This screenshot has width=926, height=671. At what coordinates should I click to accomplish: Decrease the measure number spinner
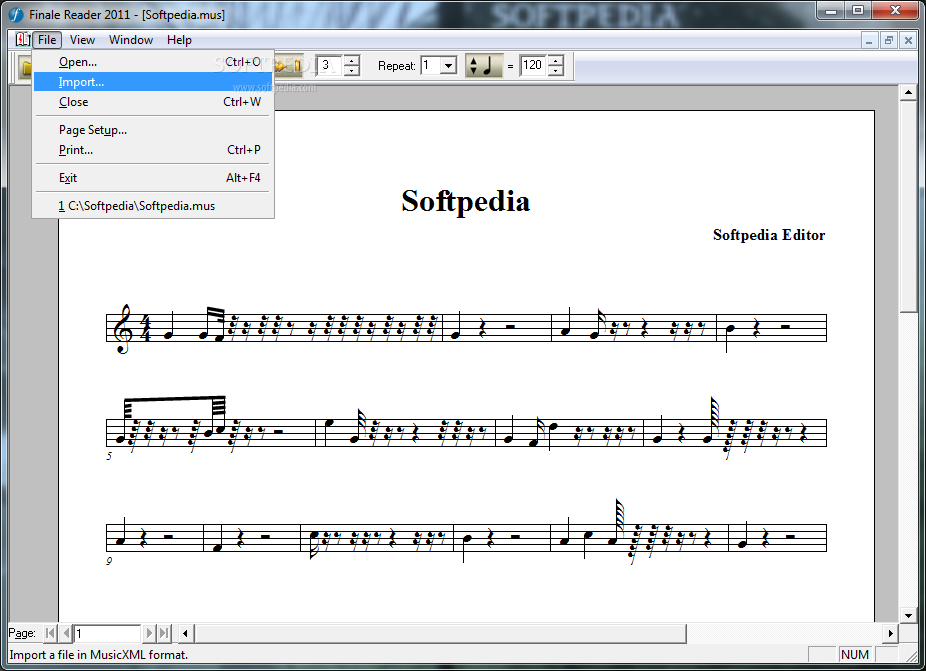[x=351, y=70]
